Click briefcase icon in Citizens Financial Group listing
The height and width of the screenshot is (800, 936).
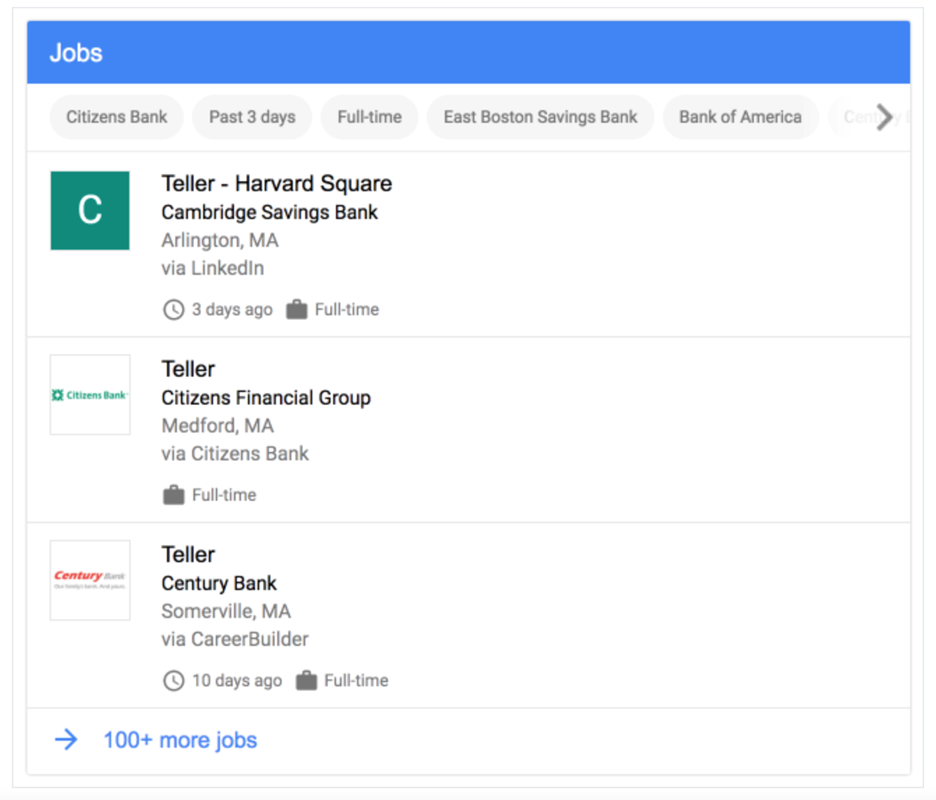tap(173, 495)
